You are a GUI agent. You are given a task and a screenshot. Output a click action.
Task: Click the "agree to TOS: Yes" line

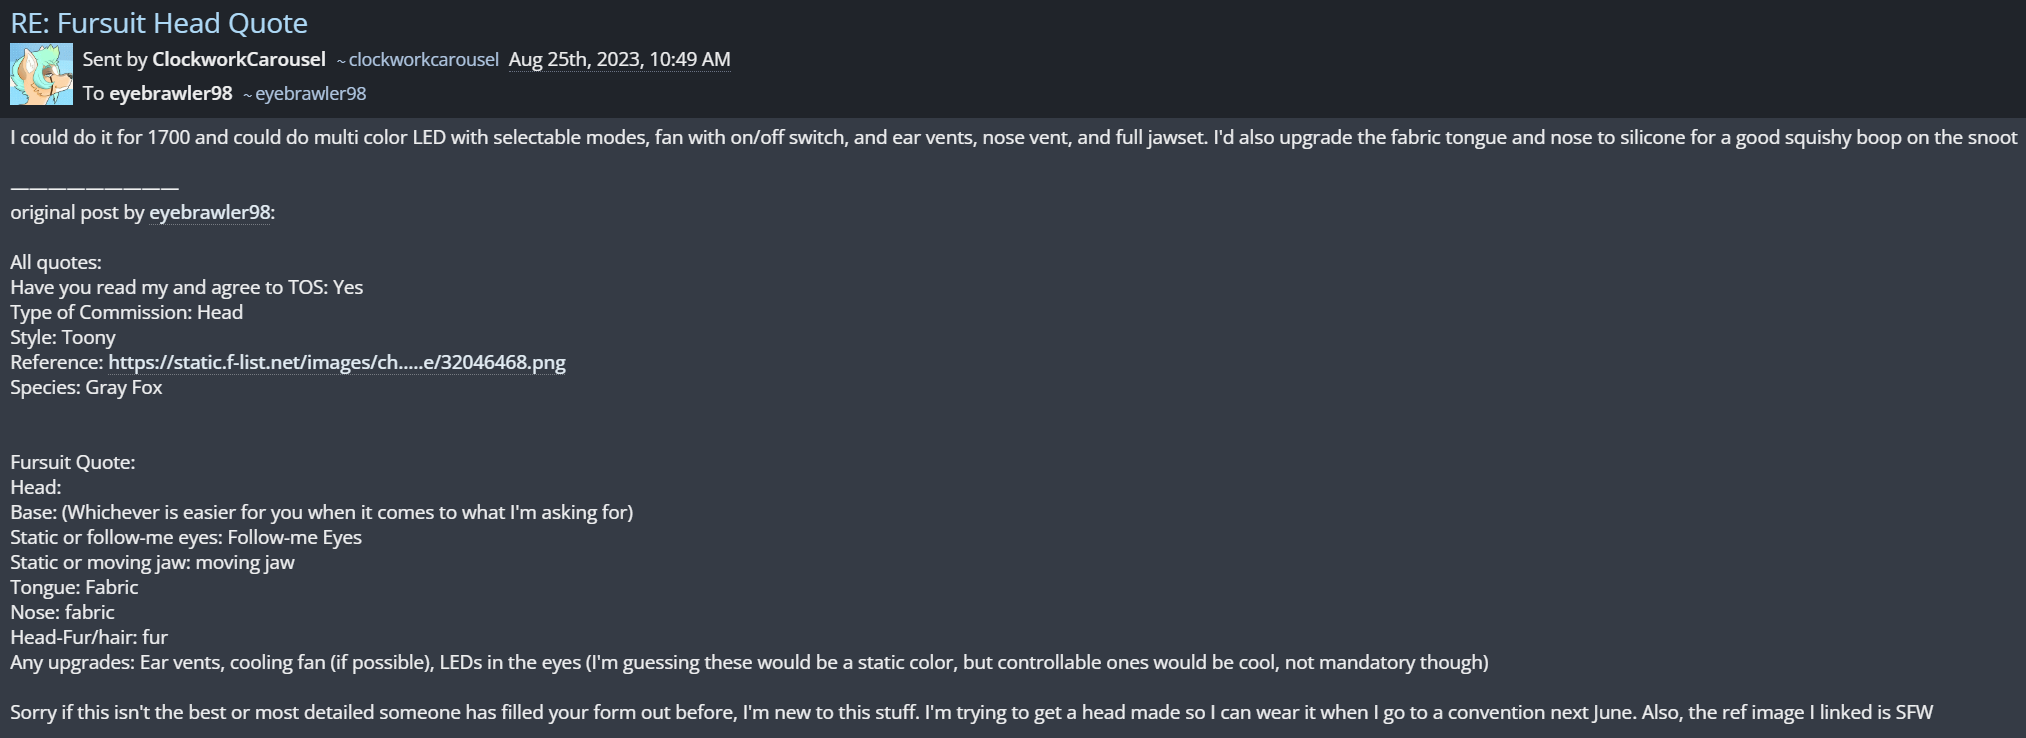point(186,287)
